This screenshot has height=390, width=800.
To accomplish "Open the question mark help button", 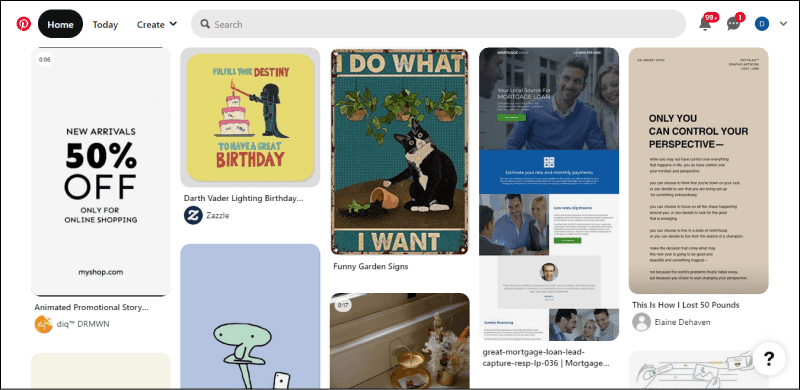I will coord(768,359).
